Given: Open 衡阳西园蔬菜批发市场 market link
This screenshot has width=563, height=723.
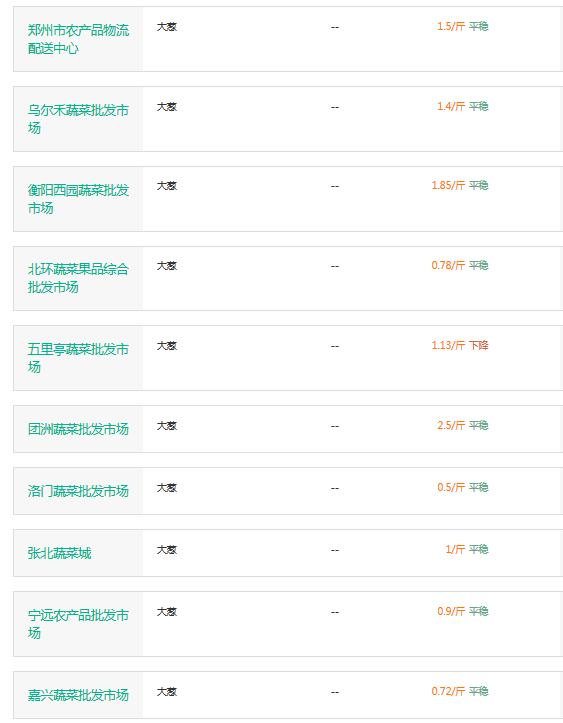Looking at the screenshot, I should click(78, 199).
